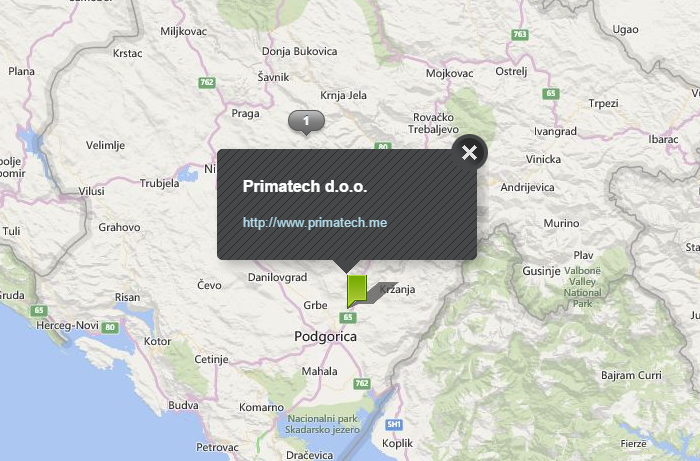
Task: Select the Kotor town label
Action: 158,342
